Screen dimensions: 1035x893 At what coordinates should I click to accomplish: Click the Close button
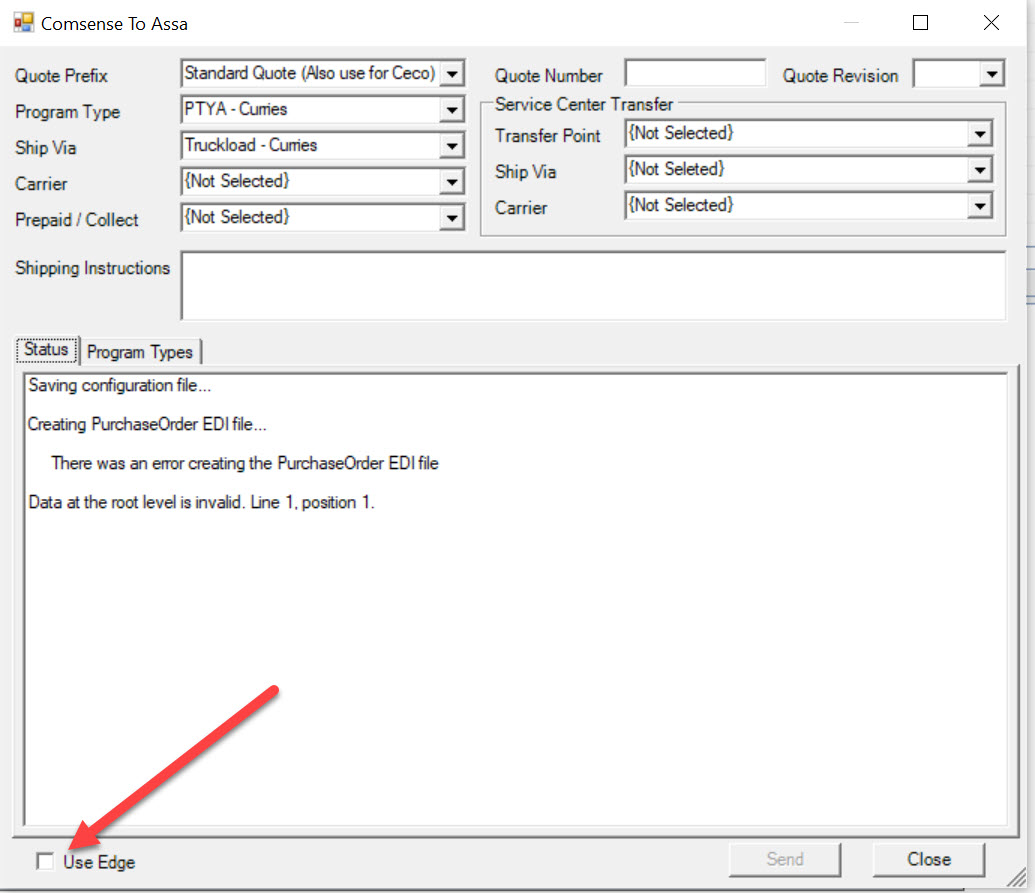pos(929,859)
